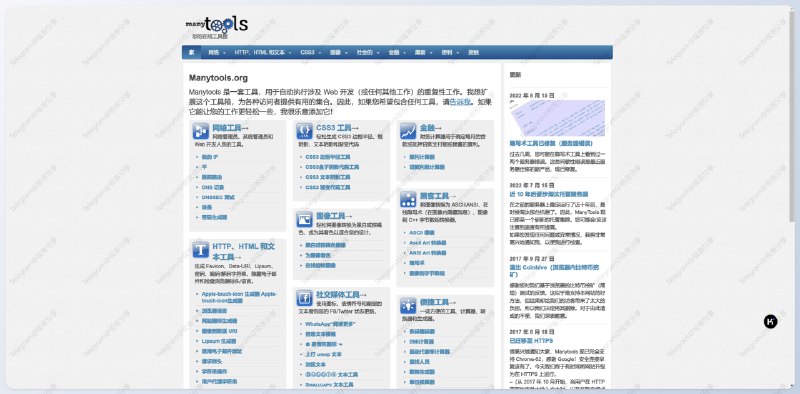Open the image to data URI link
Screen dimensions: 800x394
(x=219, y=331)
